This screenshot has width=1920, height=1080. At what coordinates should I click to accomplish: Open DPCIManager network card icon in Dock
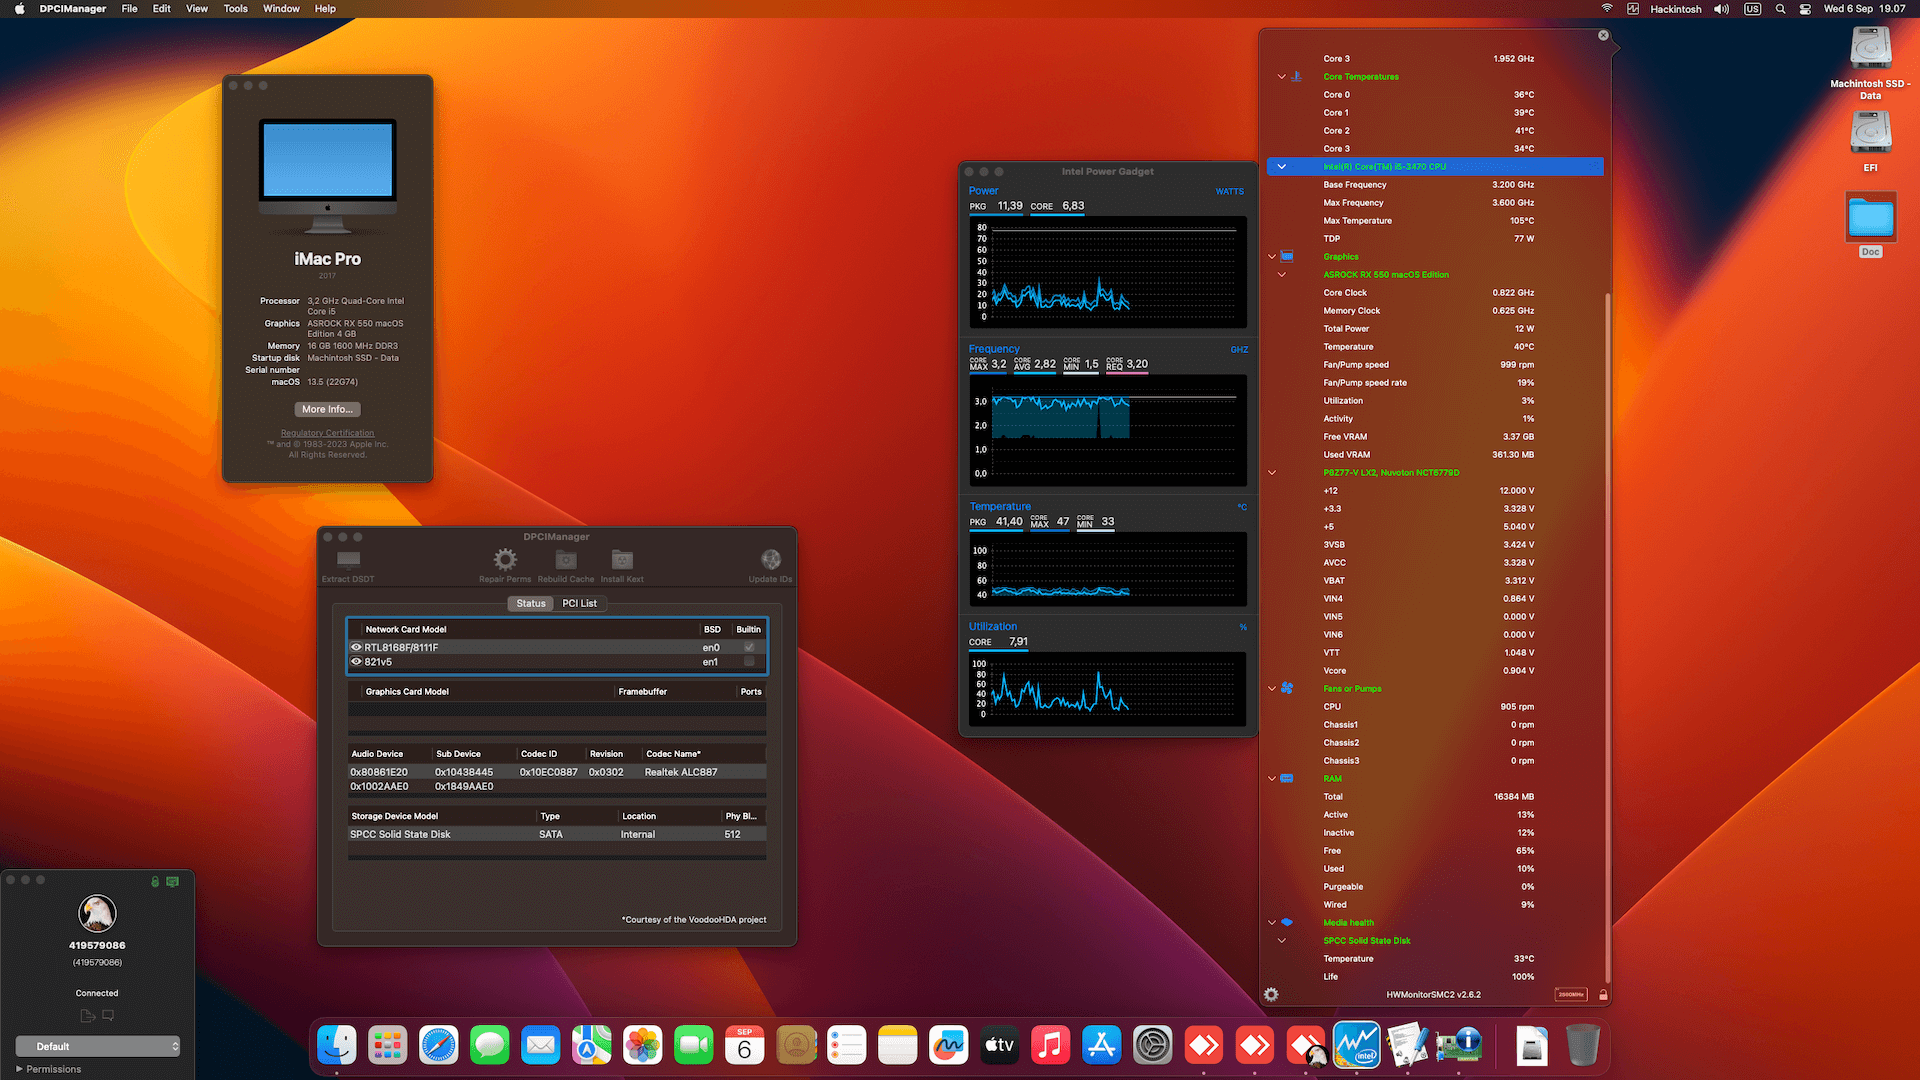(x=1459, y=1046)
